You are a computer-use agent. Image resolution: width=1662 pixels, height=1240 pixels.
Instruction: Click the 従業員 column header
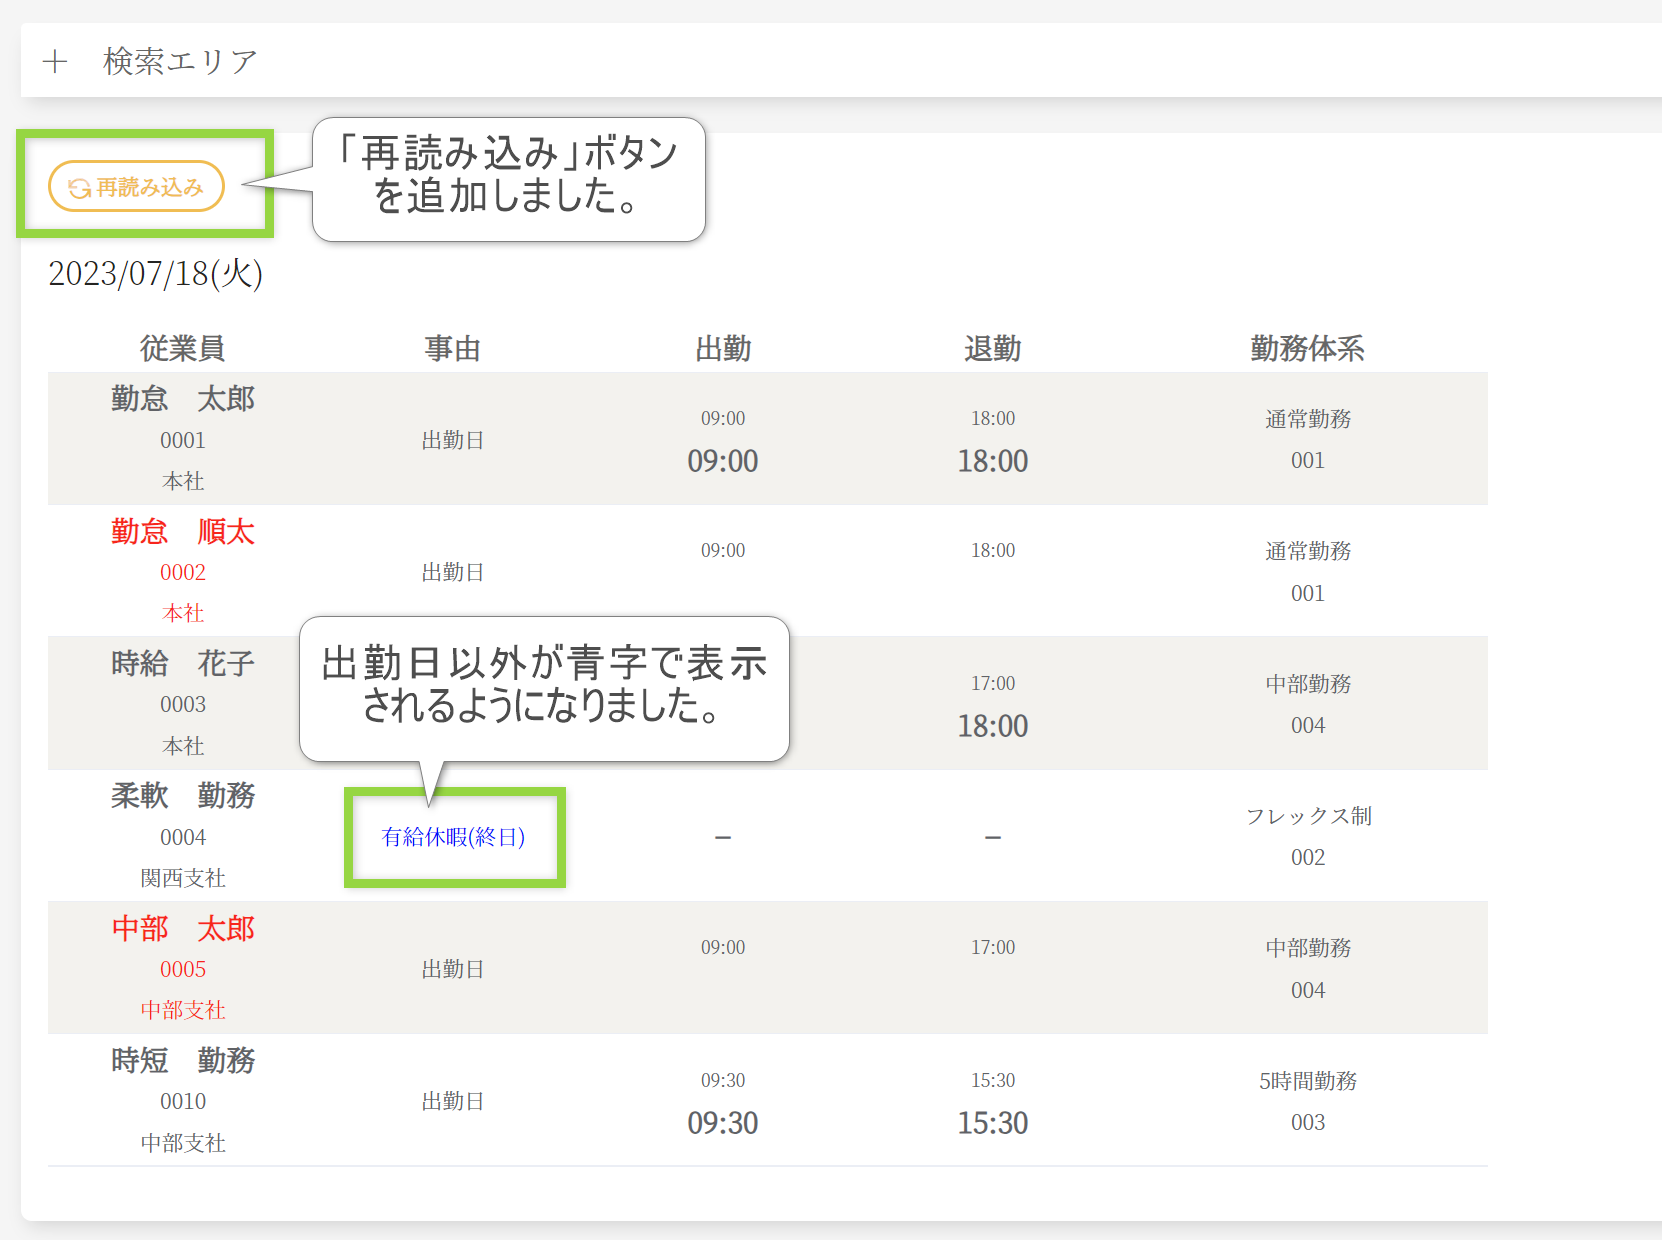[x=182, y=348]
